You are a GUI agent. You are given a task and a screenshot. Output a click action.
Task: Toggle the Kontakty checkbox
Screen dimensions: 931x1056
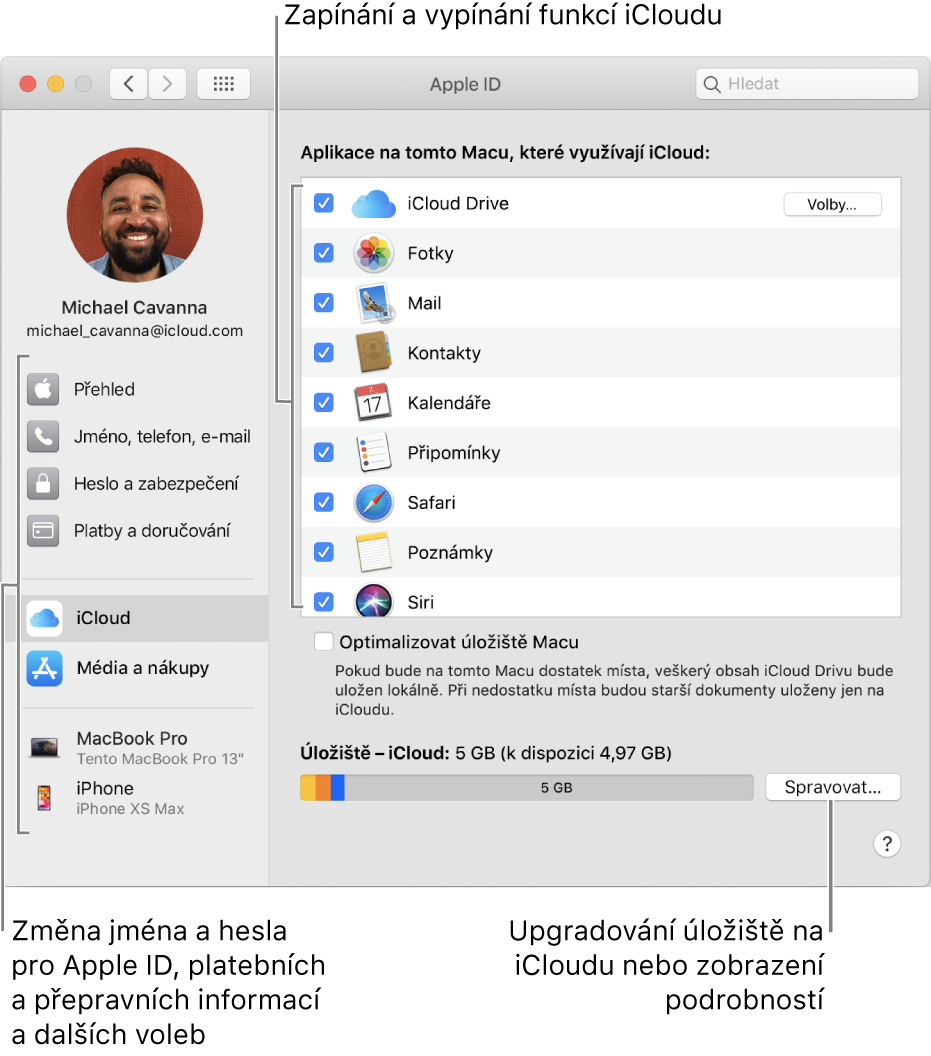[x=324, y=352]
